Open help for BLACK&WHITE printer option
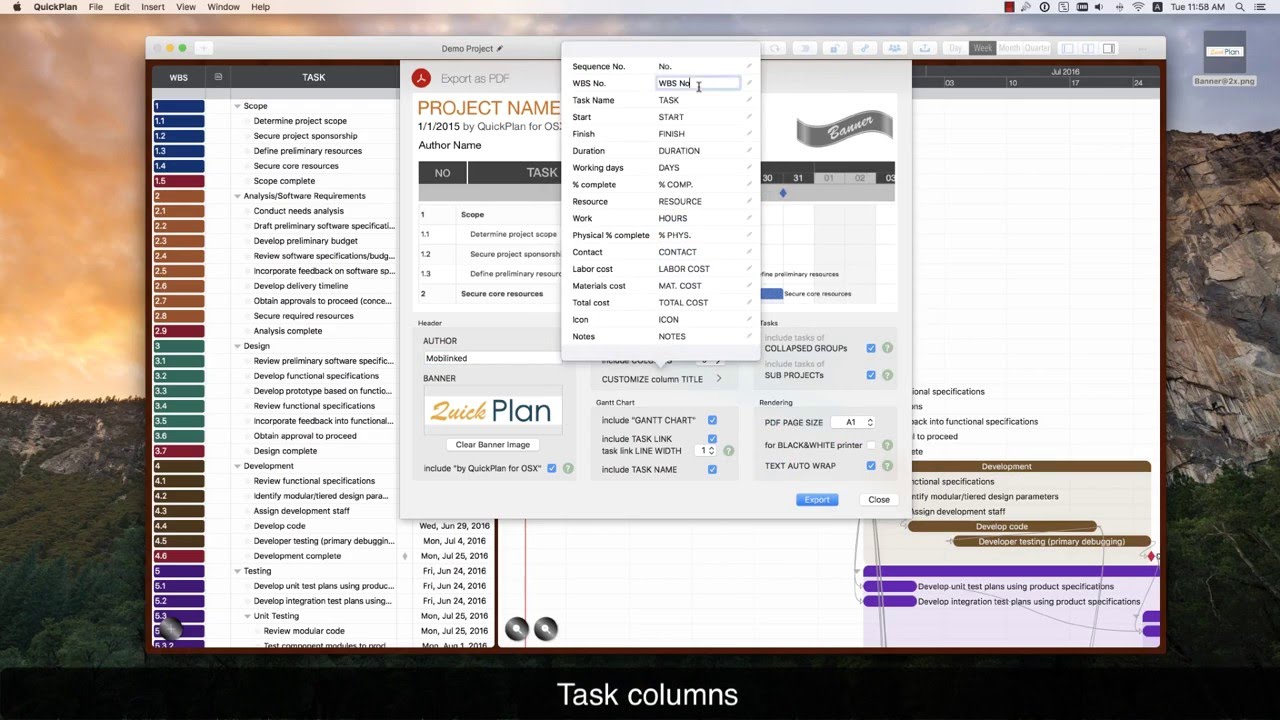This screenshot has height=720, width=1280. pos(887,445)
